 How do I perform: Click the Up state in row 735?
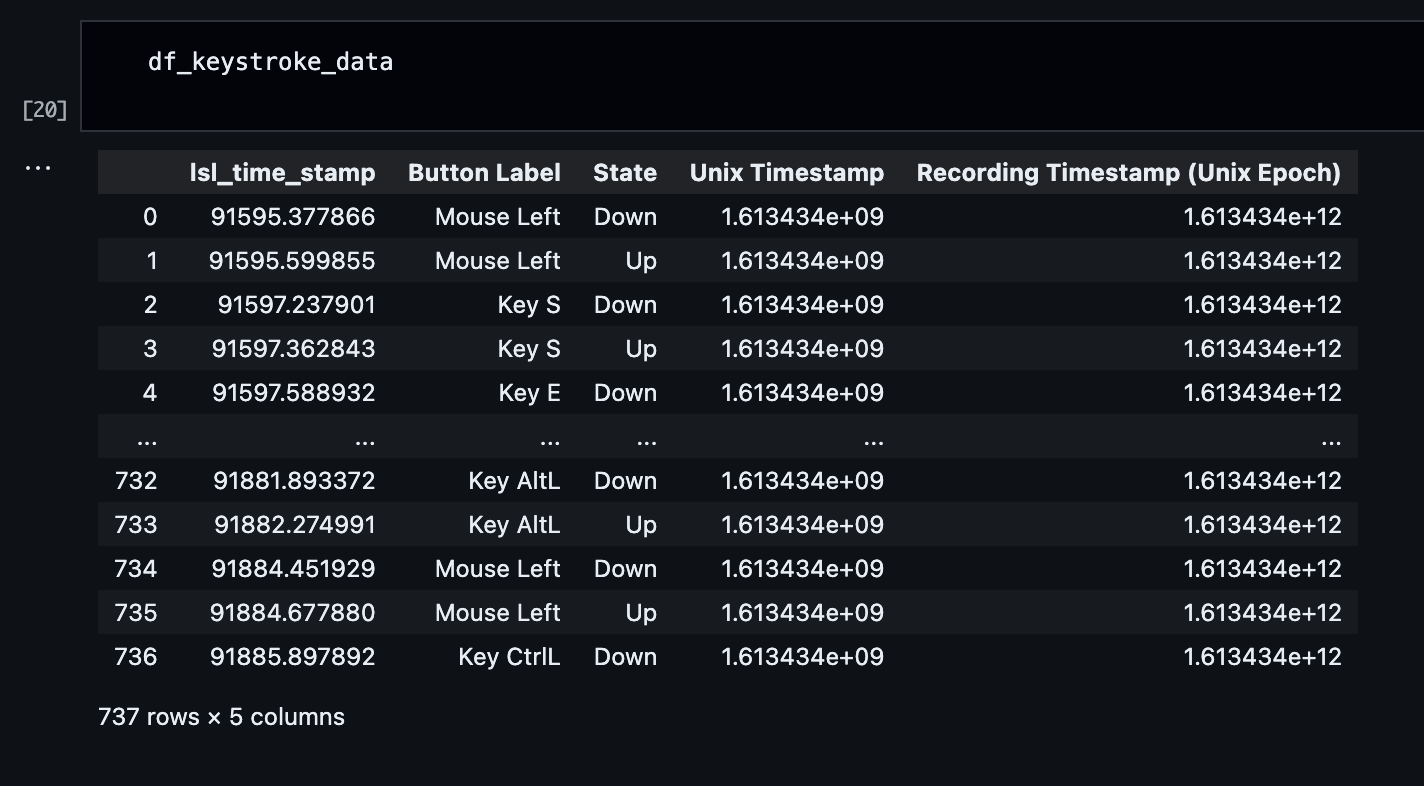[x=641, y=613]
